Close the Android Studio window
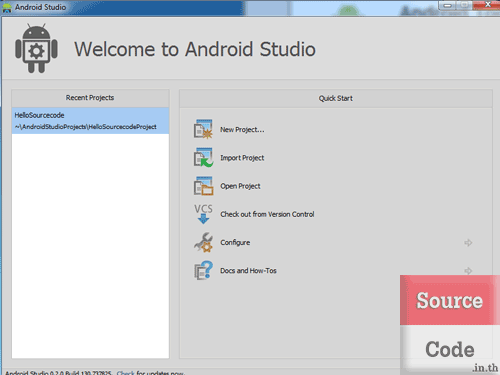Image resolution: width=500 pixels, height=375 pixels. [486, 5]
